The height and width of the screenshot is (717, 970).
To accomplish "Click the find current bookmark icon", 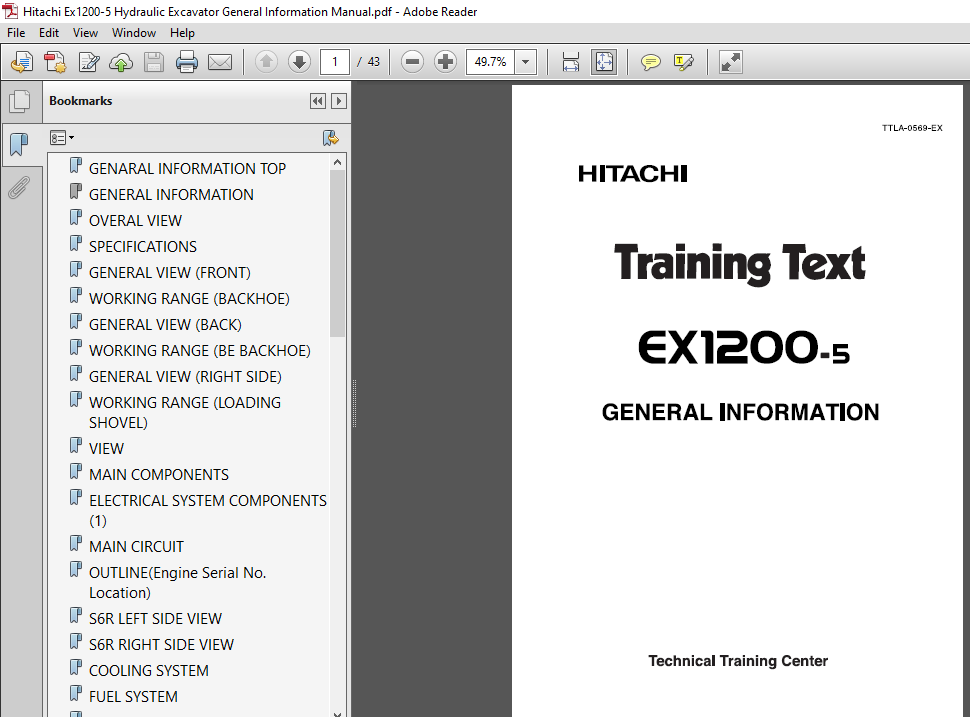I will (x=330, y=138).
